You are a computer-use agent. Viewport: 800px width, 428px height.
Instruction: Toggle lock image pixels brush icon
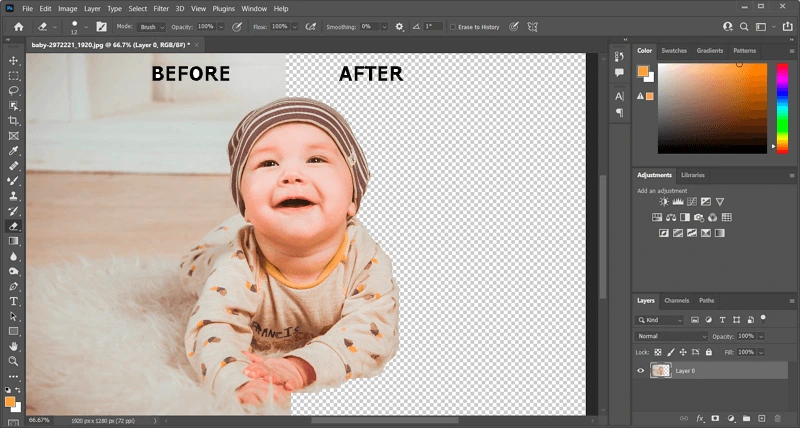pos(670,352)
